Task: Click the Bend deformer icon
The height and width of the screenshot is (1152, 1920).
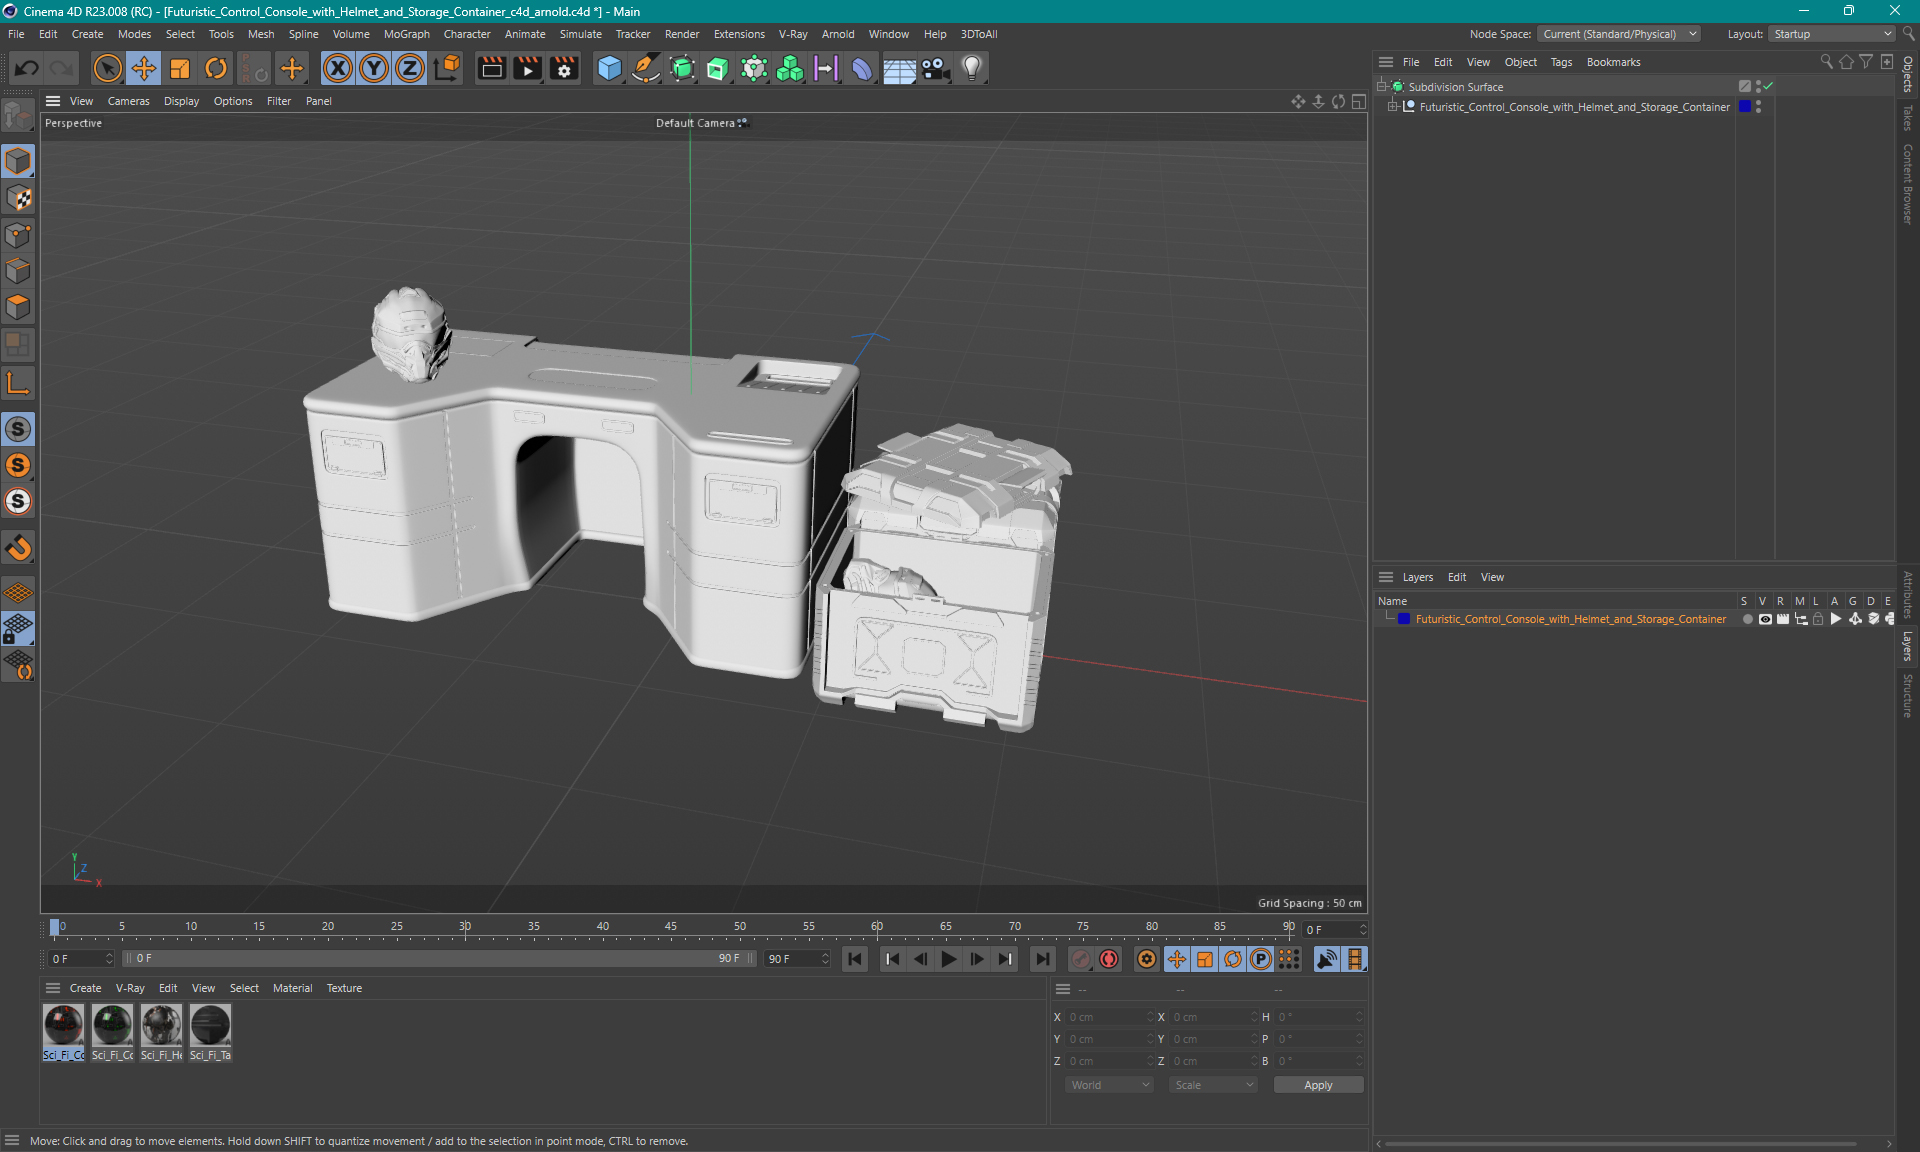Action: (862, 68)
